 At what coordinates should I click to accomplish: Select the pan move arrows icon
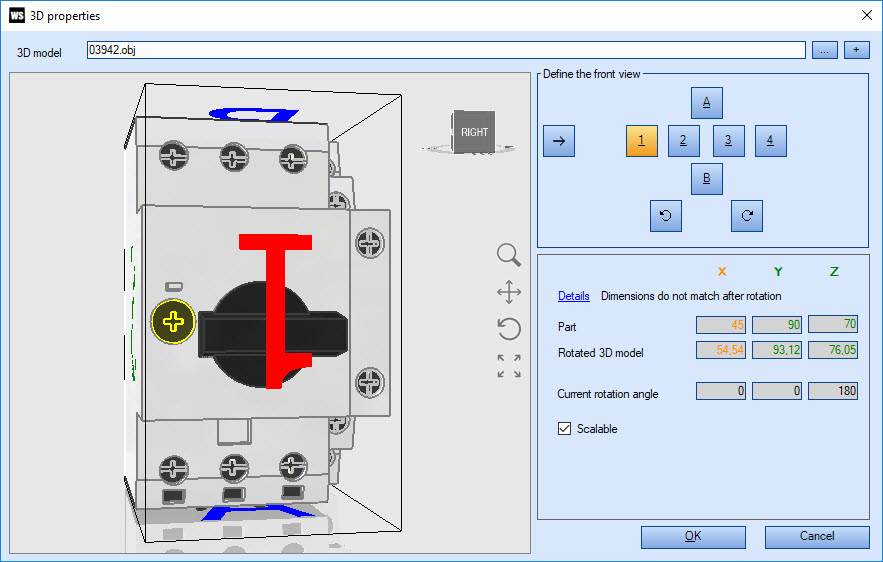coord(509,292)
